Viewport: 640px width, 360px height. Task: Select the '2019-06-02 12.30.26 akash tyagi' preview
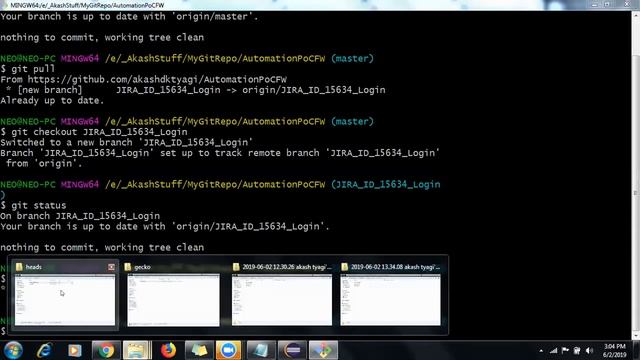(282, 295)
